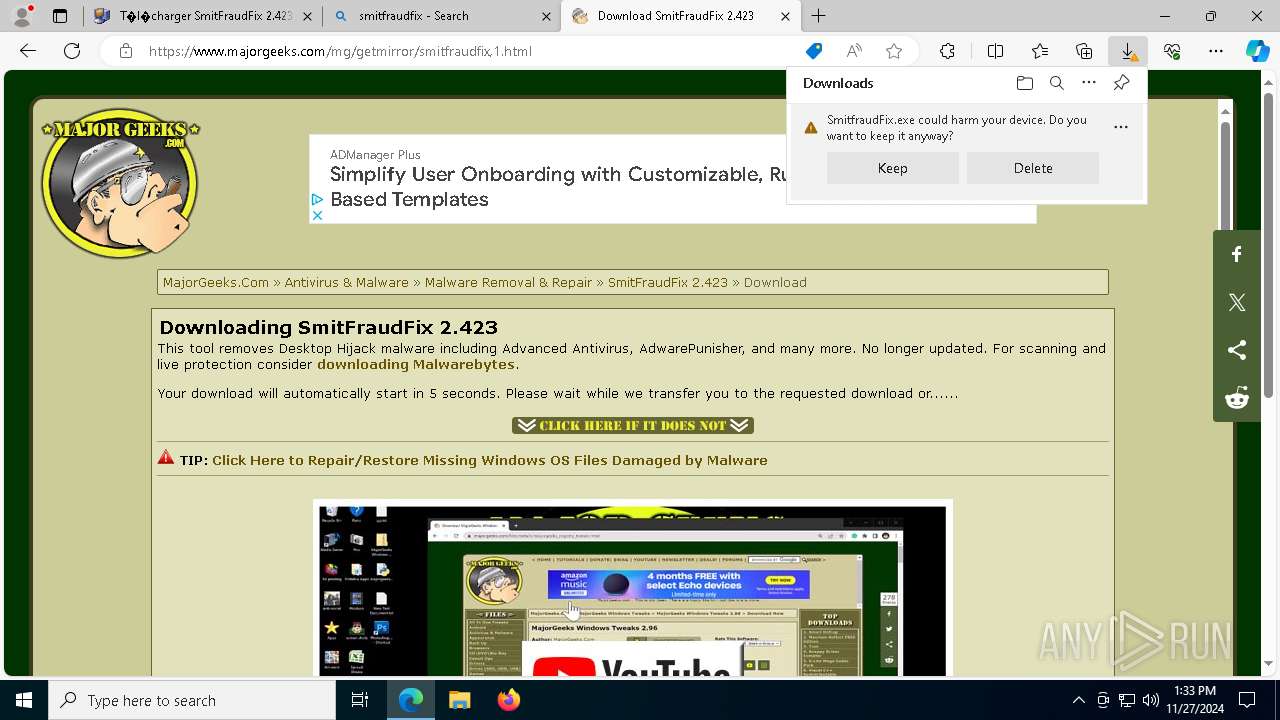The height and width of the screenshot is (720, 1280).
Task: Open more options in Downloads panel header
Action: (1089, 83)
